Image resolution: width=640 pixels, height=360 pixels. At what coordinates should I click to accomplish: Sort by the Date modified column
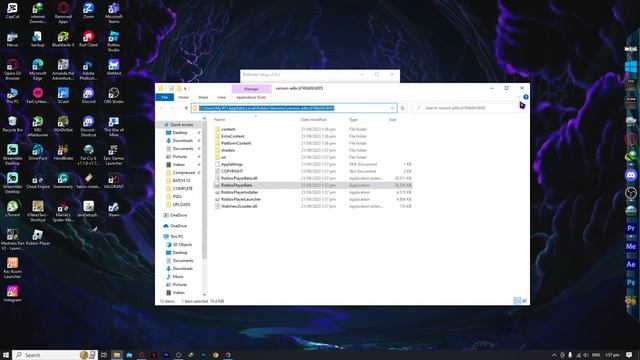pos(313,120)
